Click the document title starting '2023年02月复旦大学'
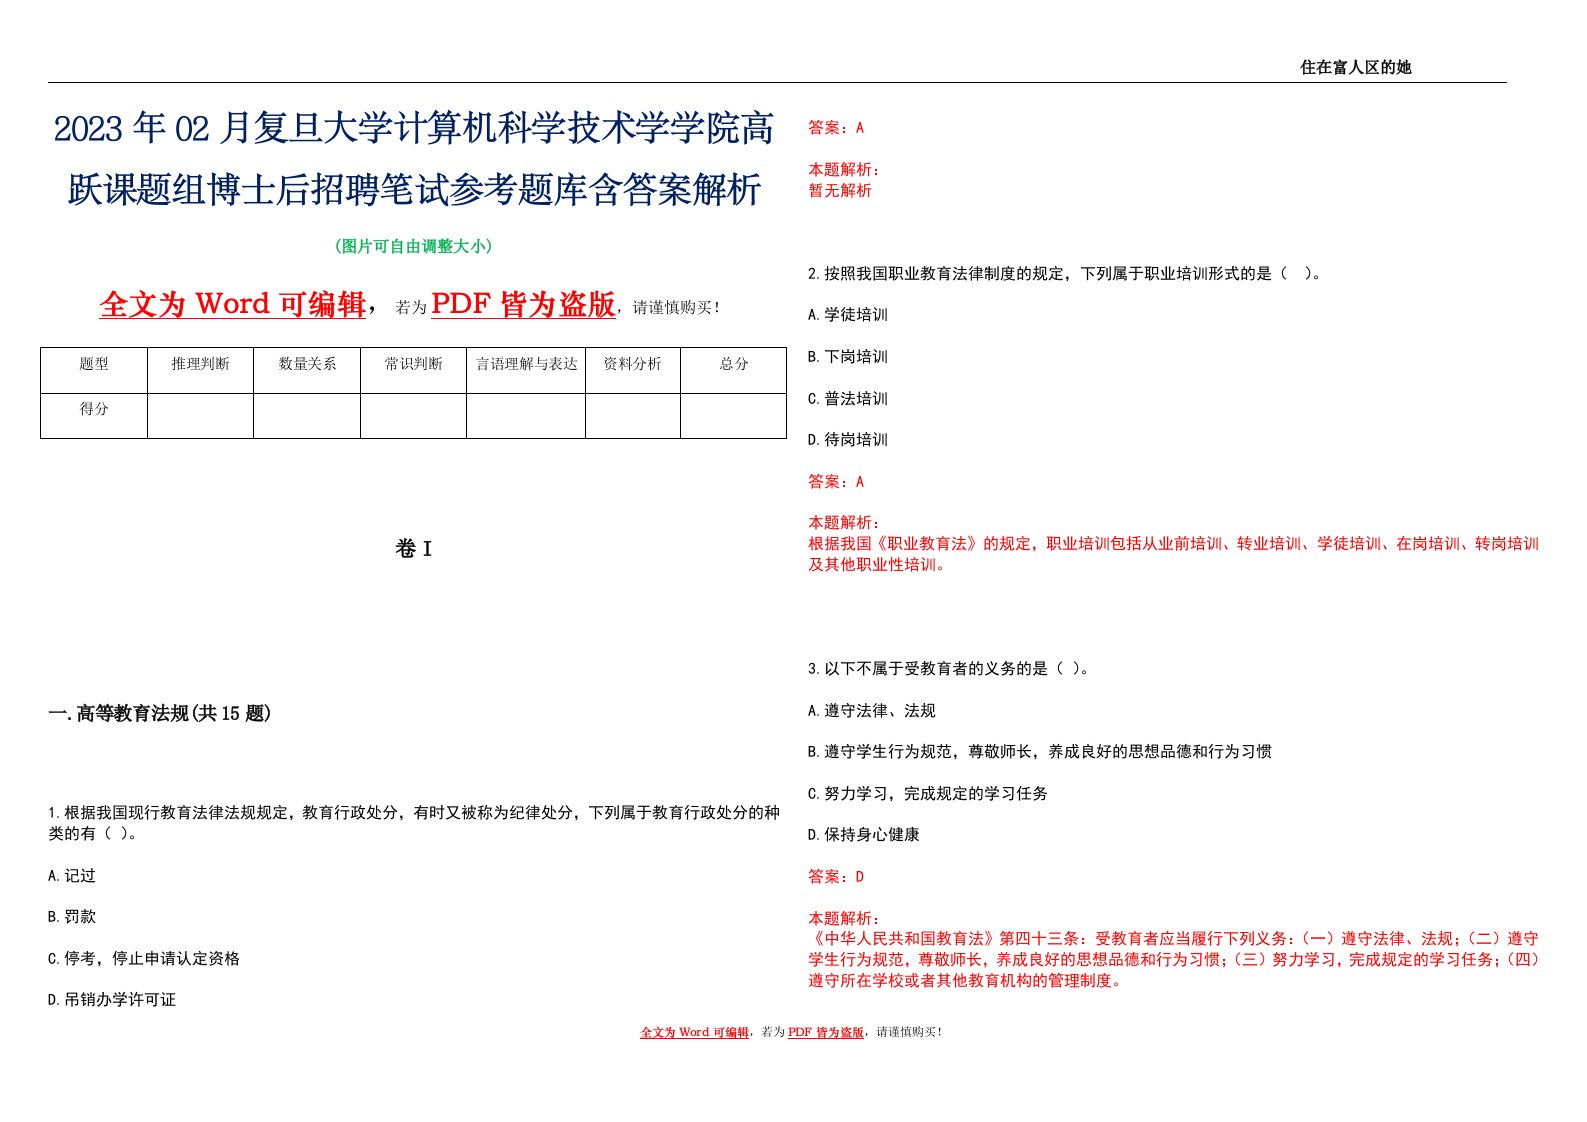 (414, 158)
